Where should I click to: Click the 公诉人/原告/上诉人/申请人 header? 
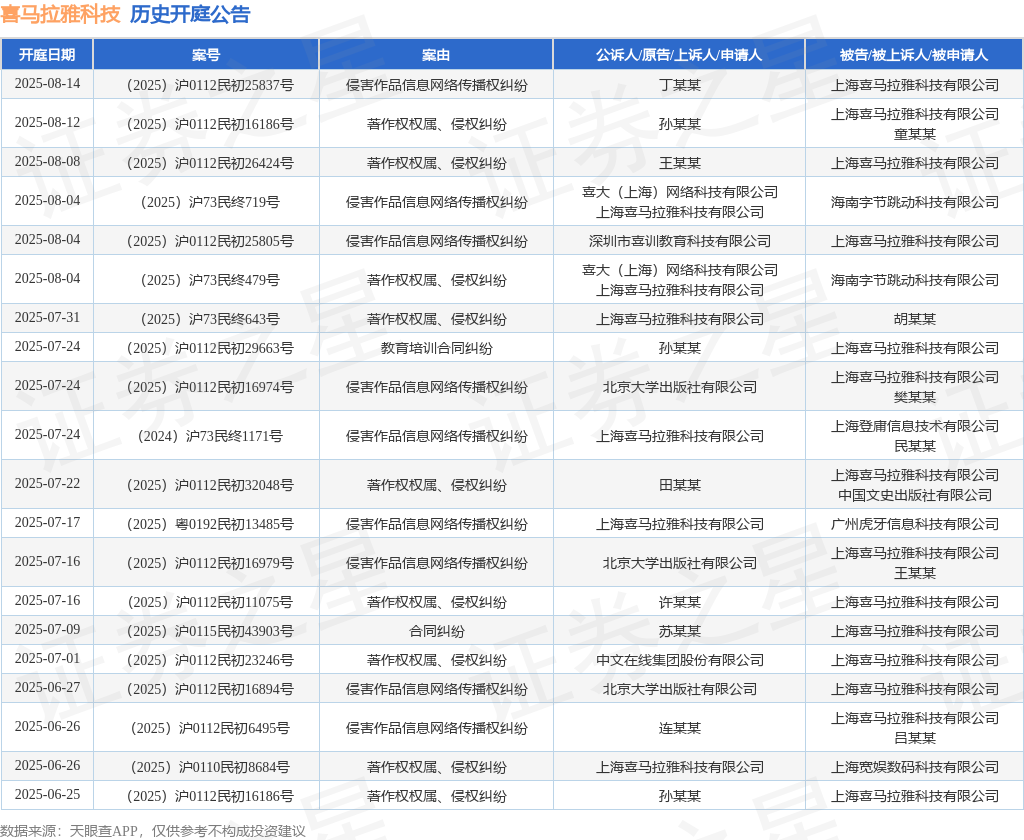coord(679,55)
